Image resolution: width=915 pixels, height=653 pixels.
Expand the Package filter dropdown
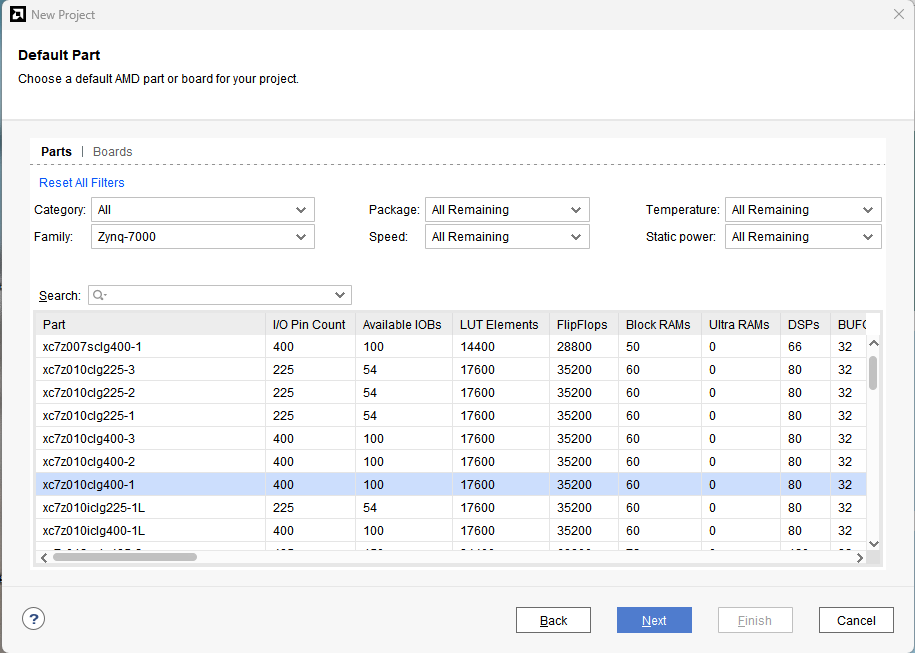(x=507, y=209)
